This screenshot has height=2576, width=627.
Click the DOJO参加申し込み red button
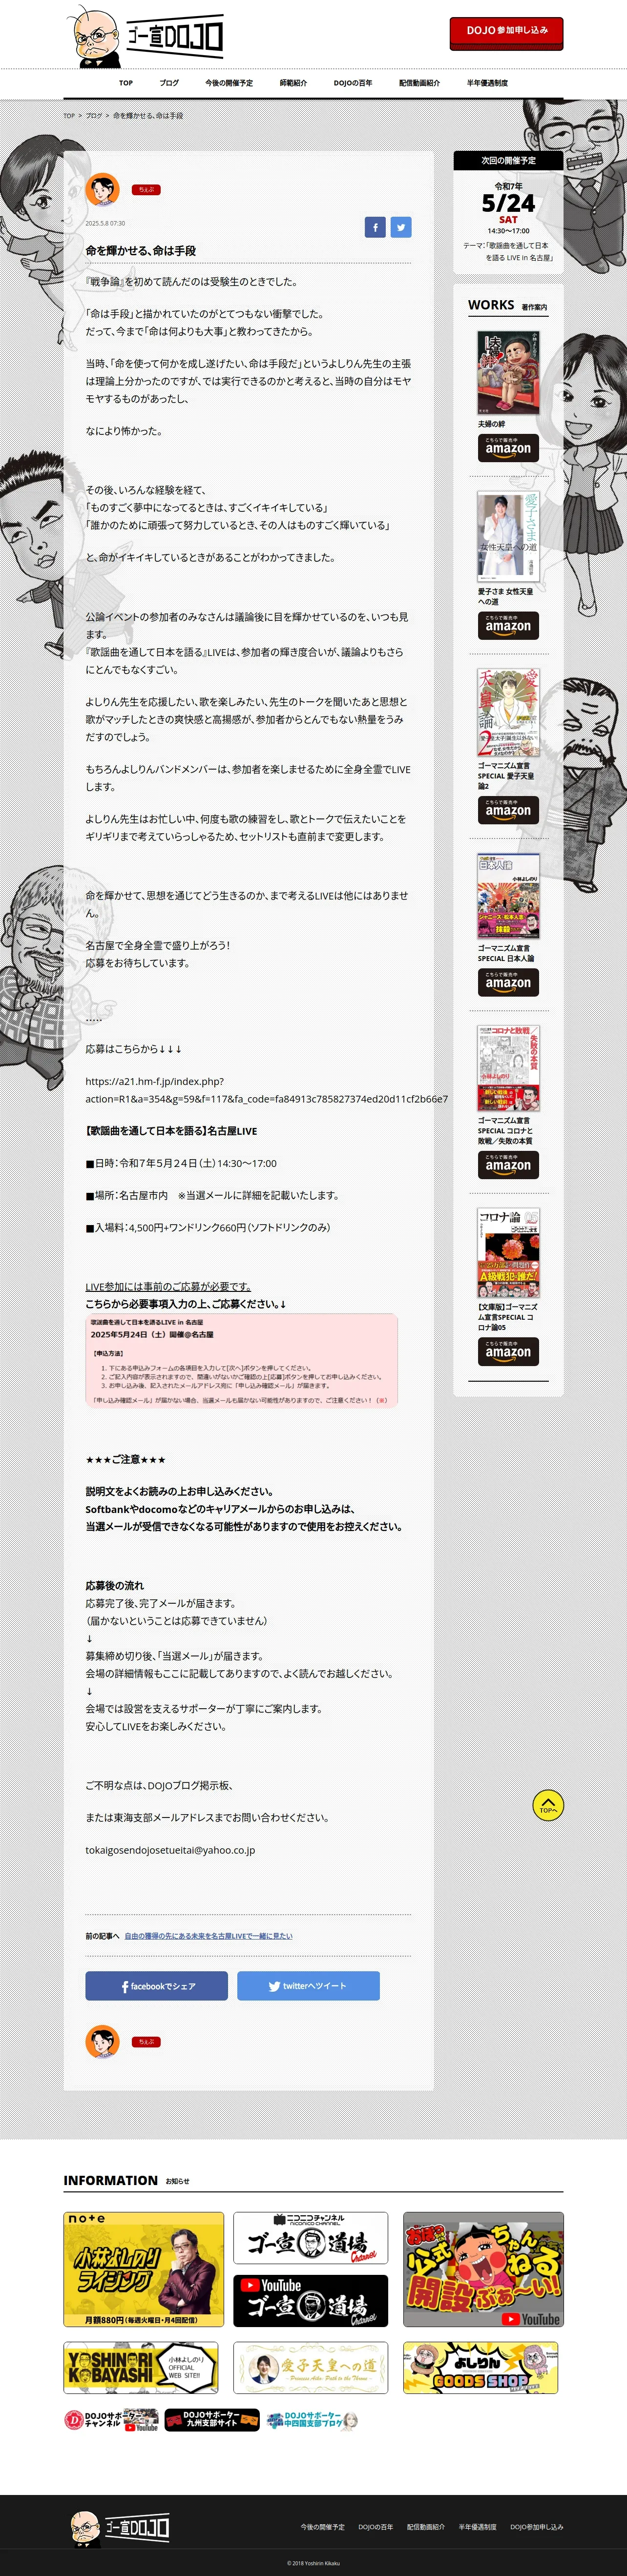click(506, 32)
